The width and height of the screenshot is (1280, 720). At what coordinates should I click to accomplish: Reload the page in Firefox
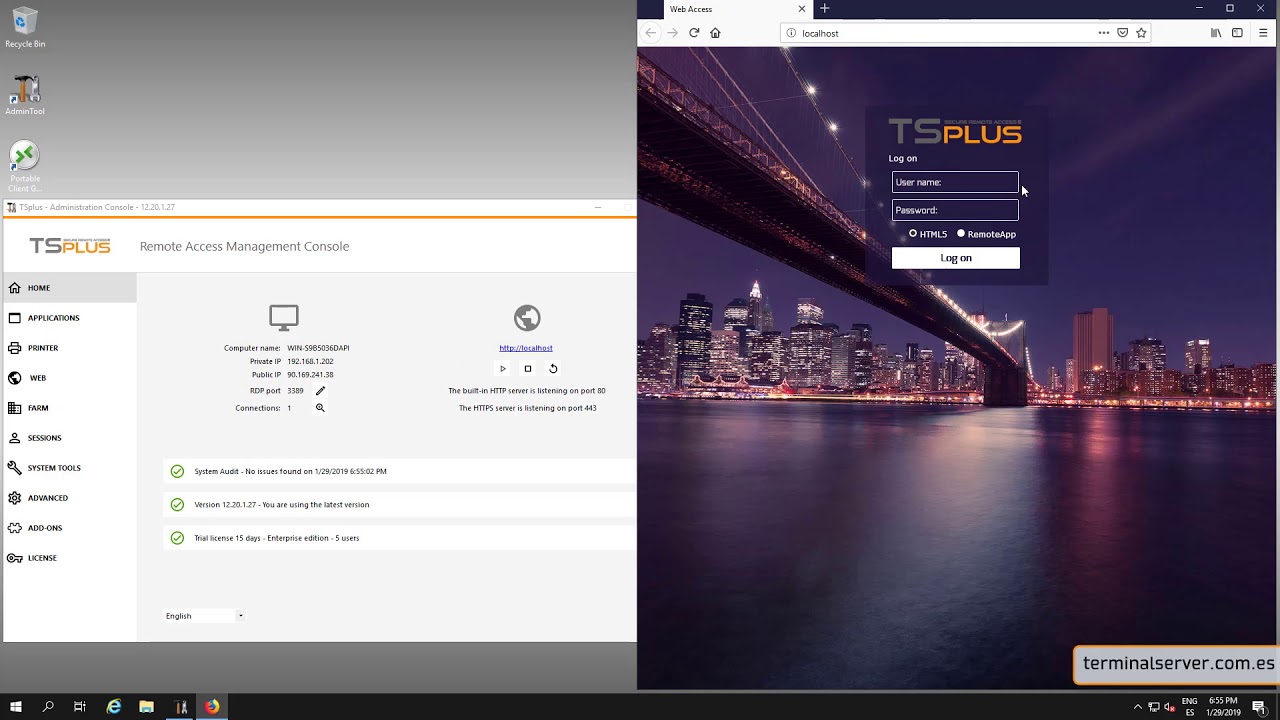tap(694, 33)
